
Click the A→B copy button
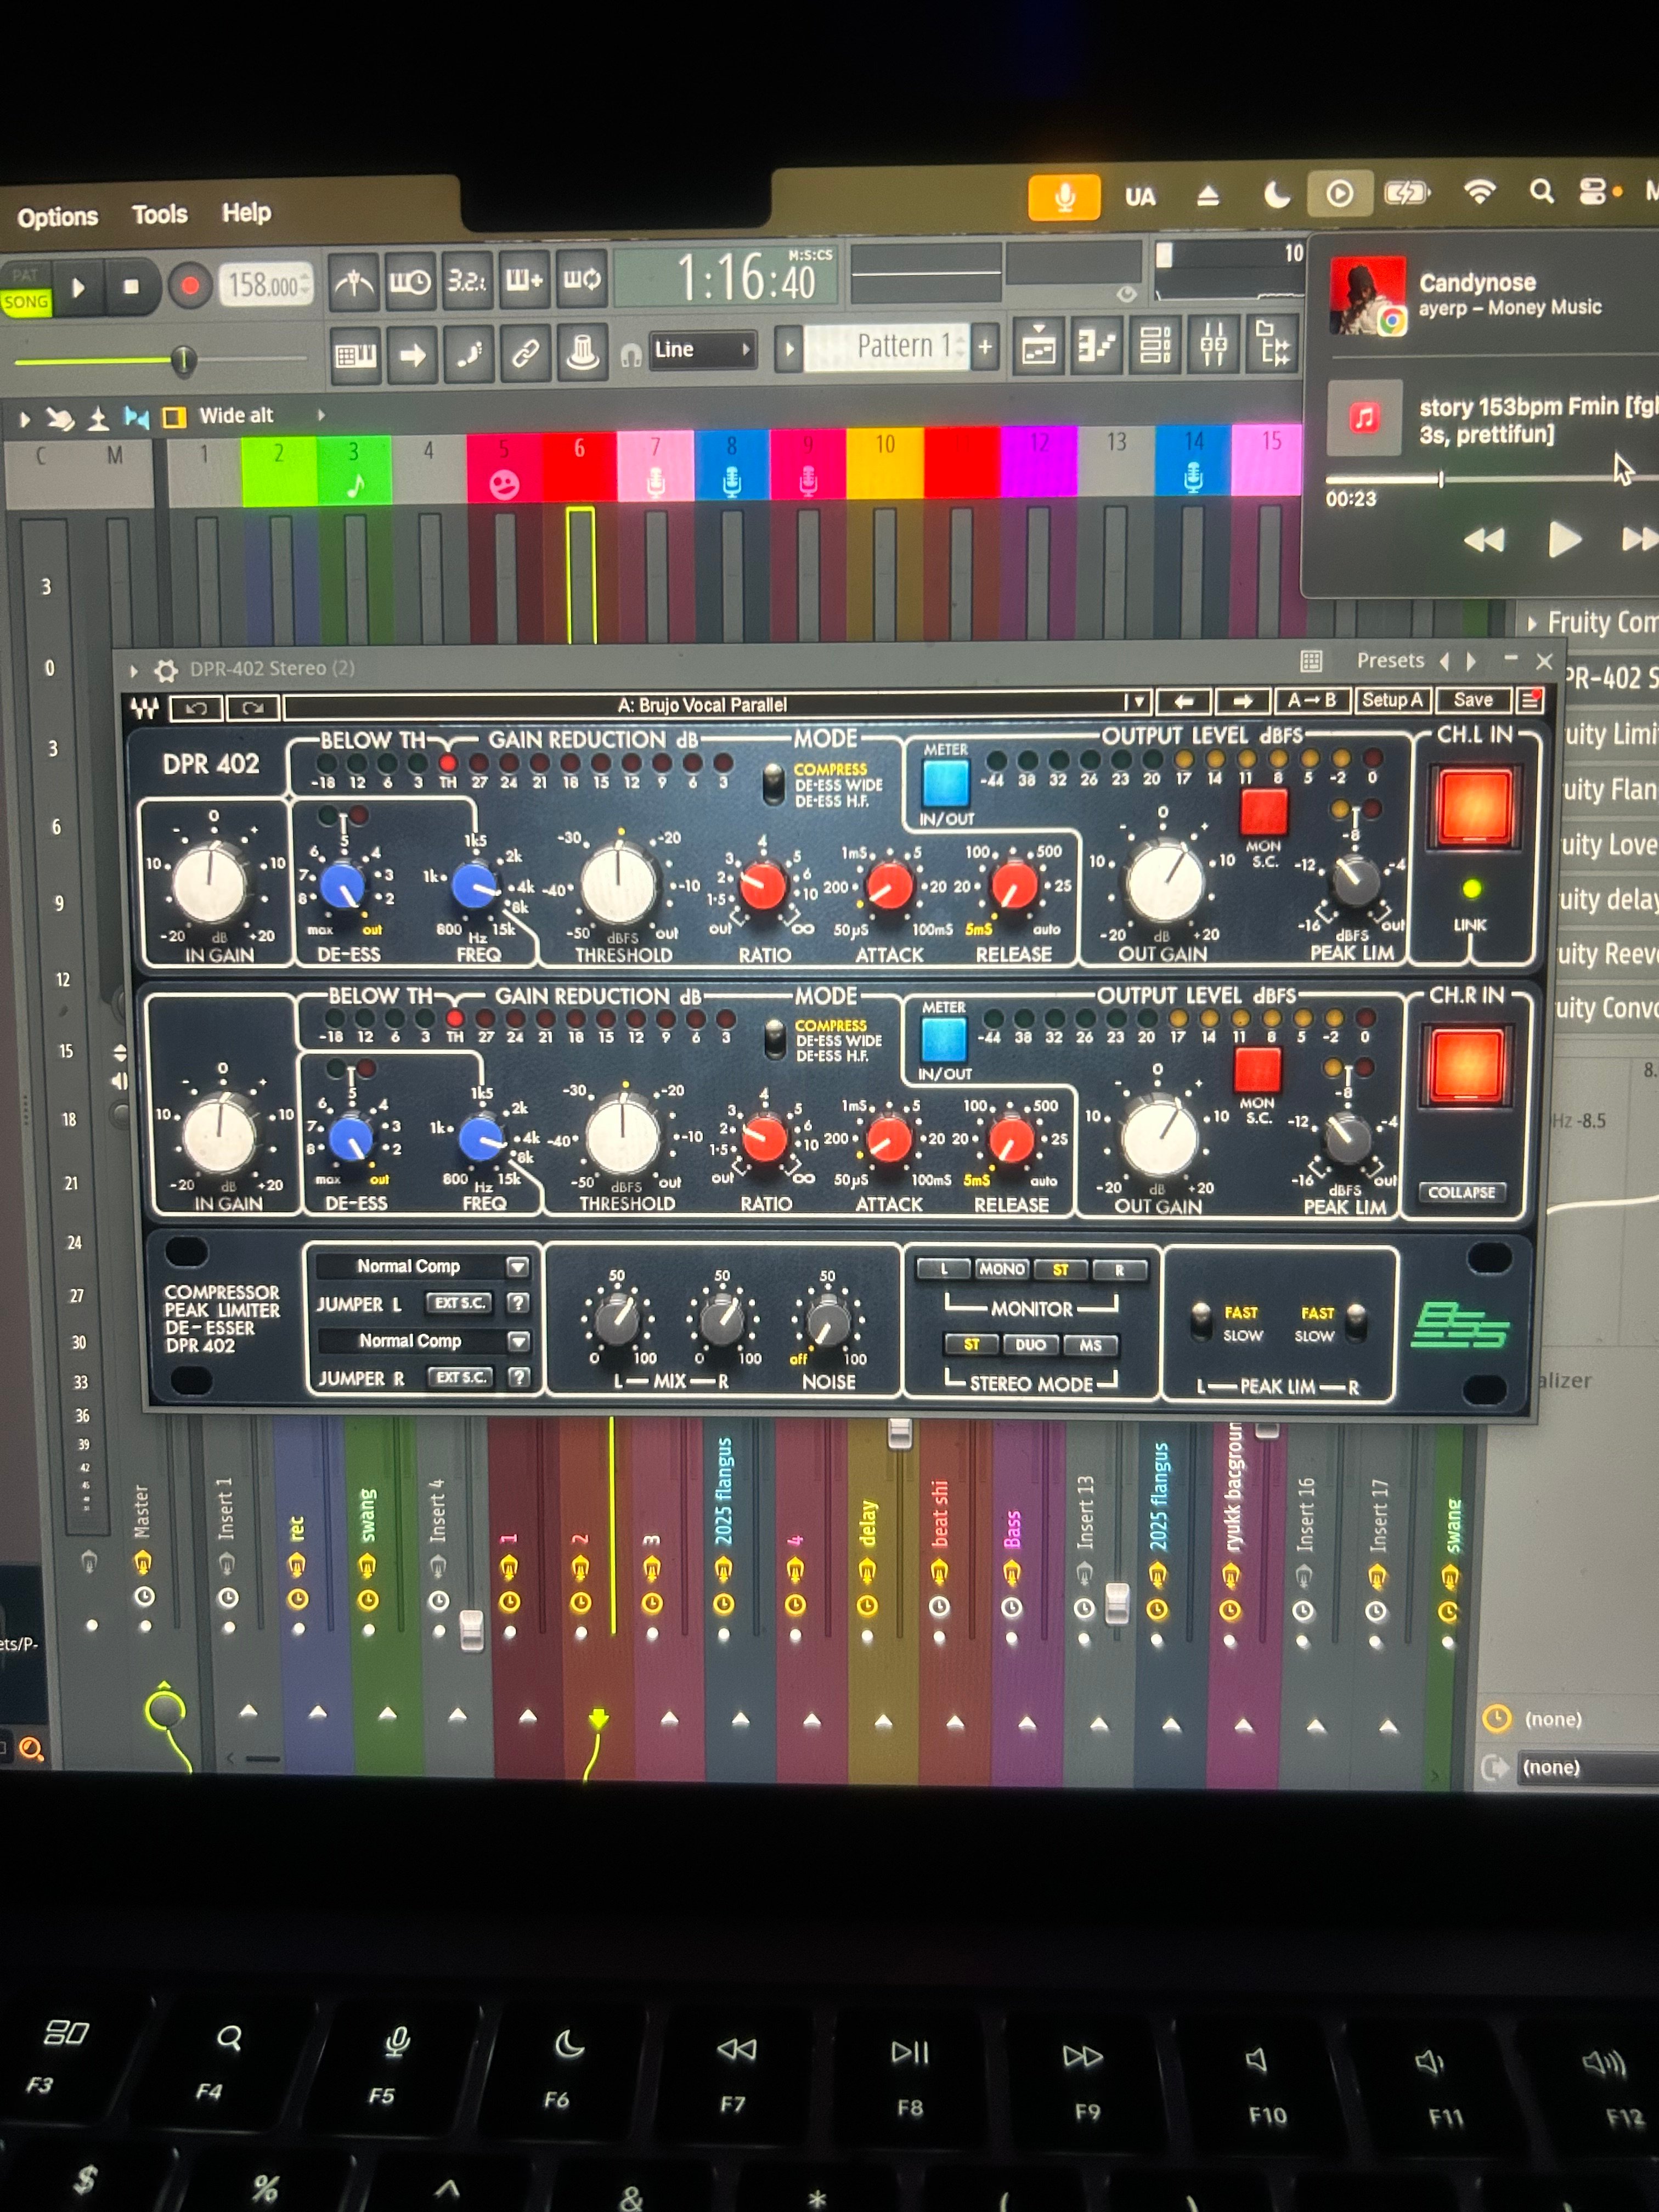[x=1312, y=700]
